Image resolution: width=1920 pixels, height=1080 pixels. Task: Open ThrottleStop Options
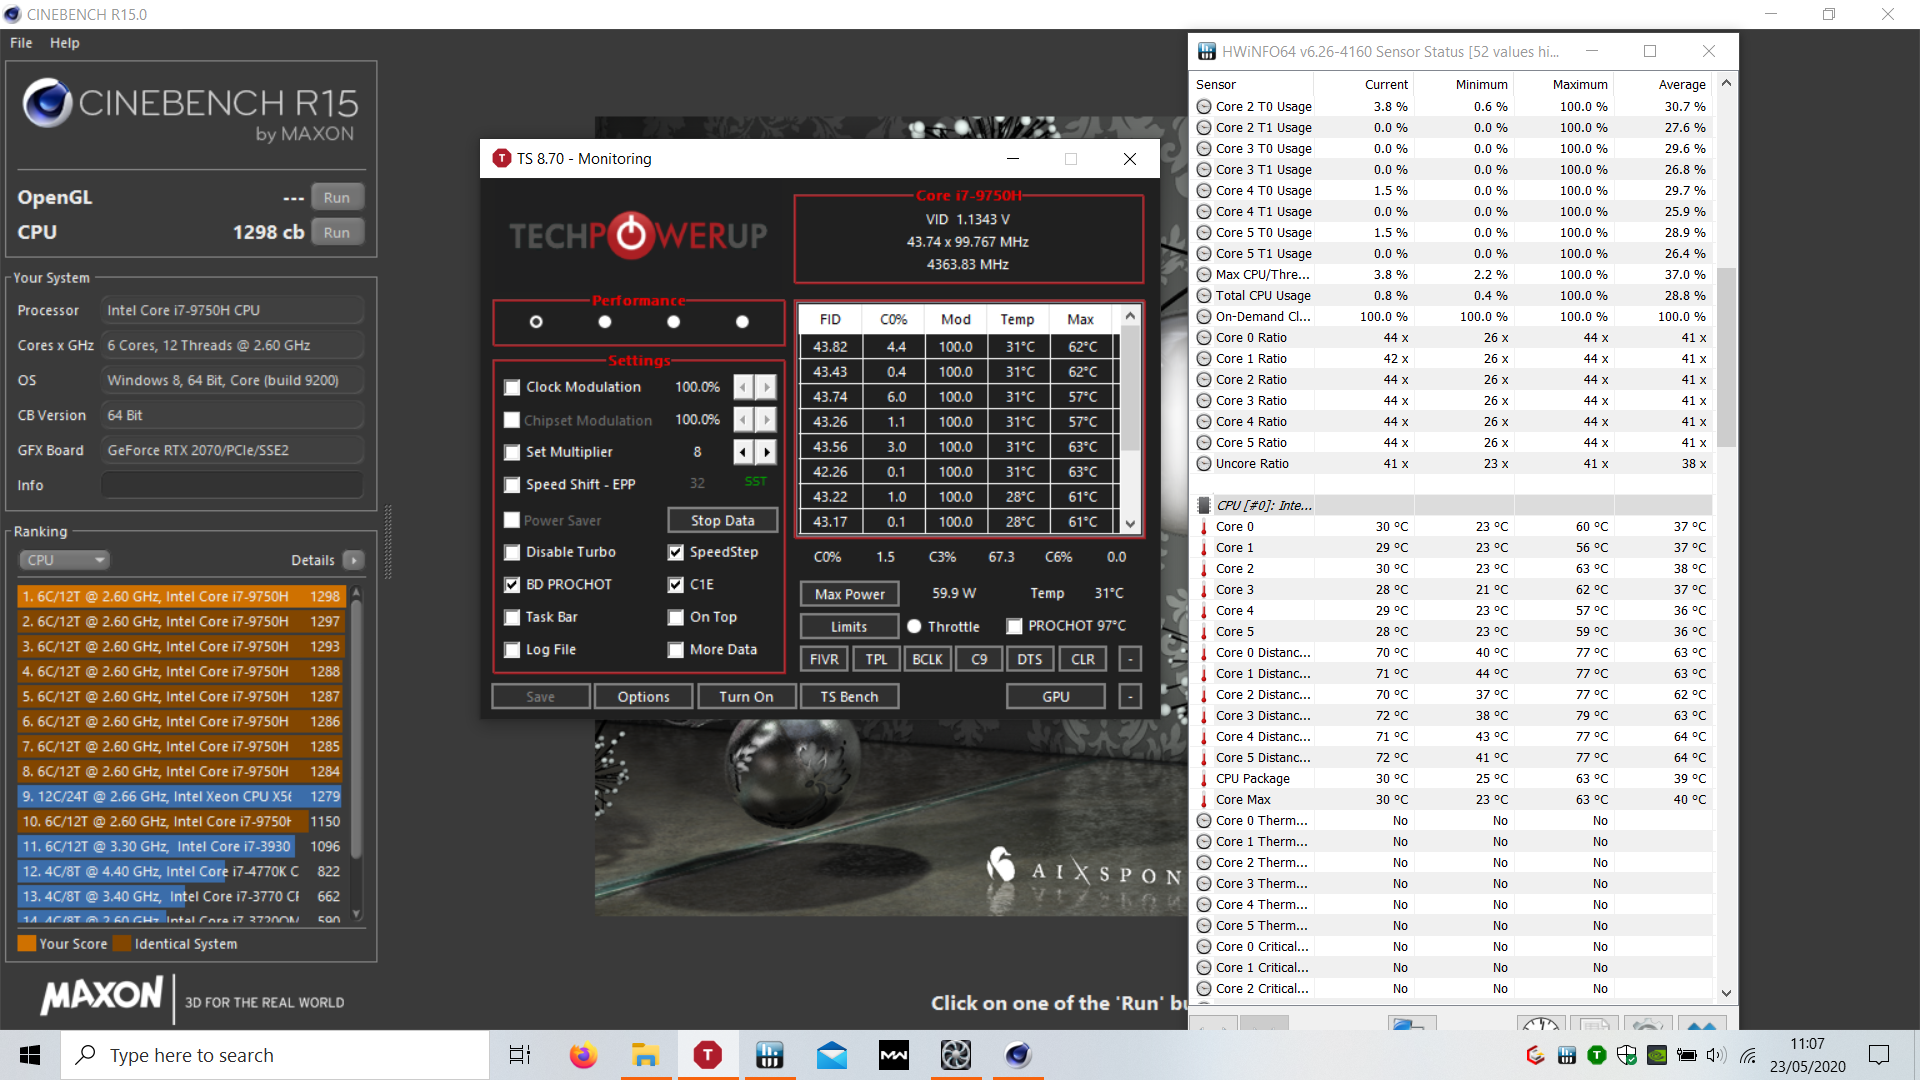643,696
